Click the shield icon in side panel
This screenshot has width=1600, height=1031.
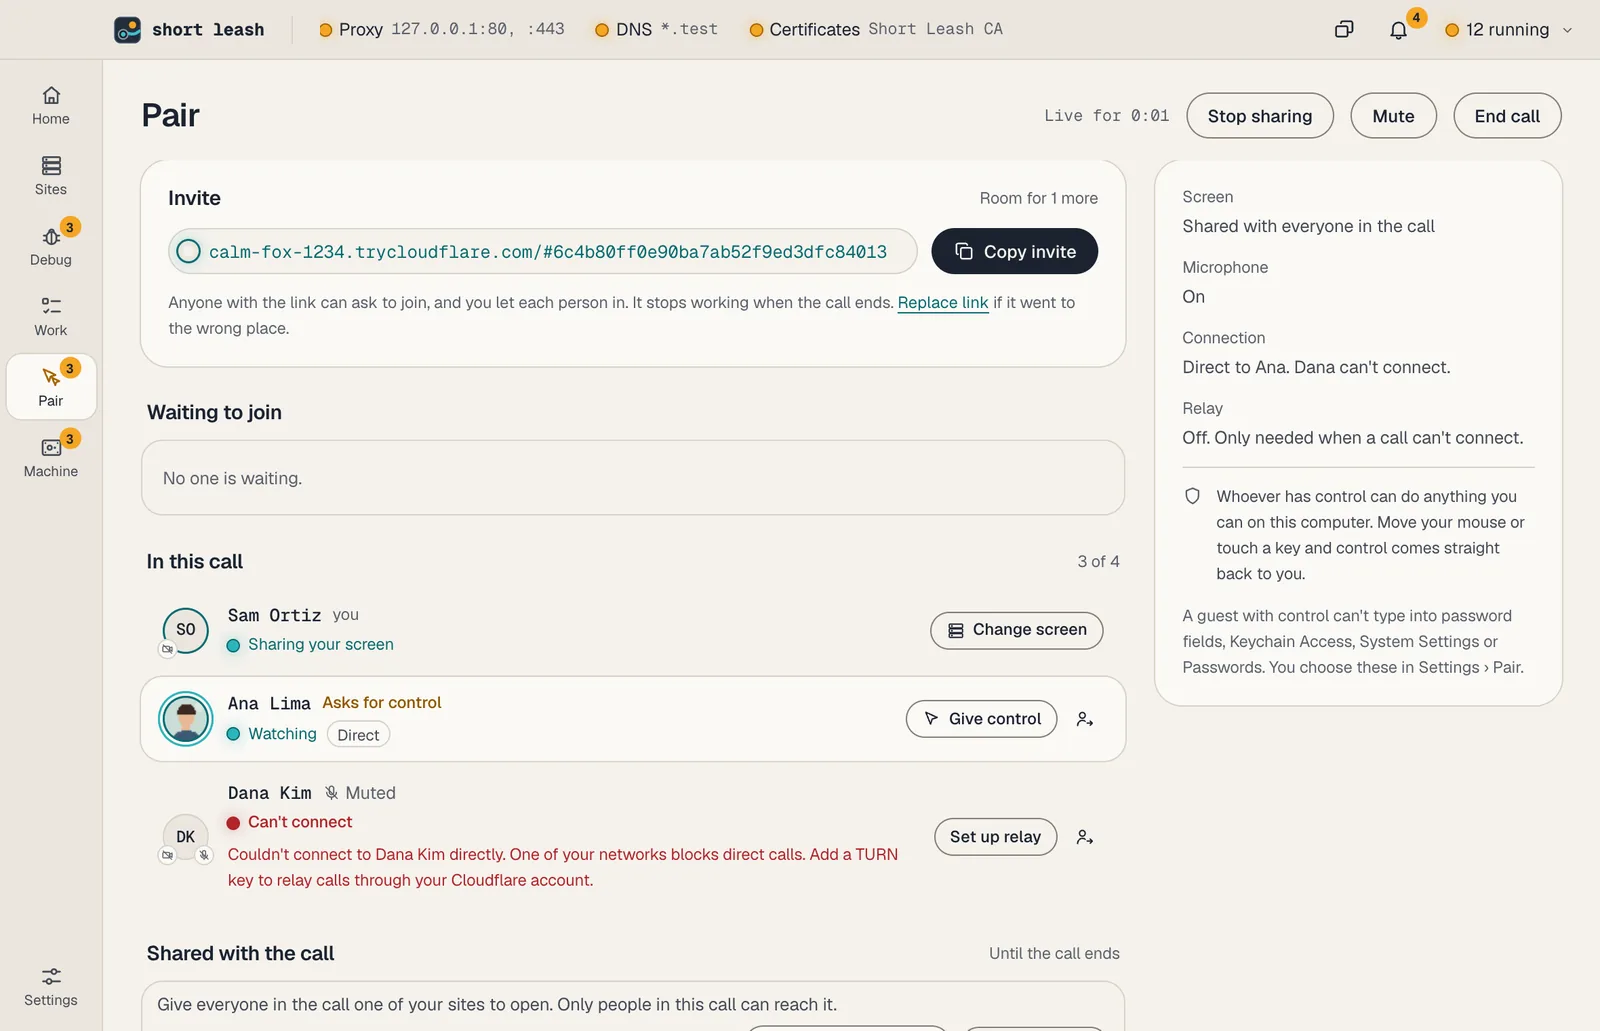tap(1192, 496)
